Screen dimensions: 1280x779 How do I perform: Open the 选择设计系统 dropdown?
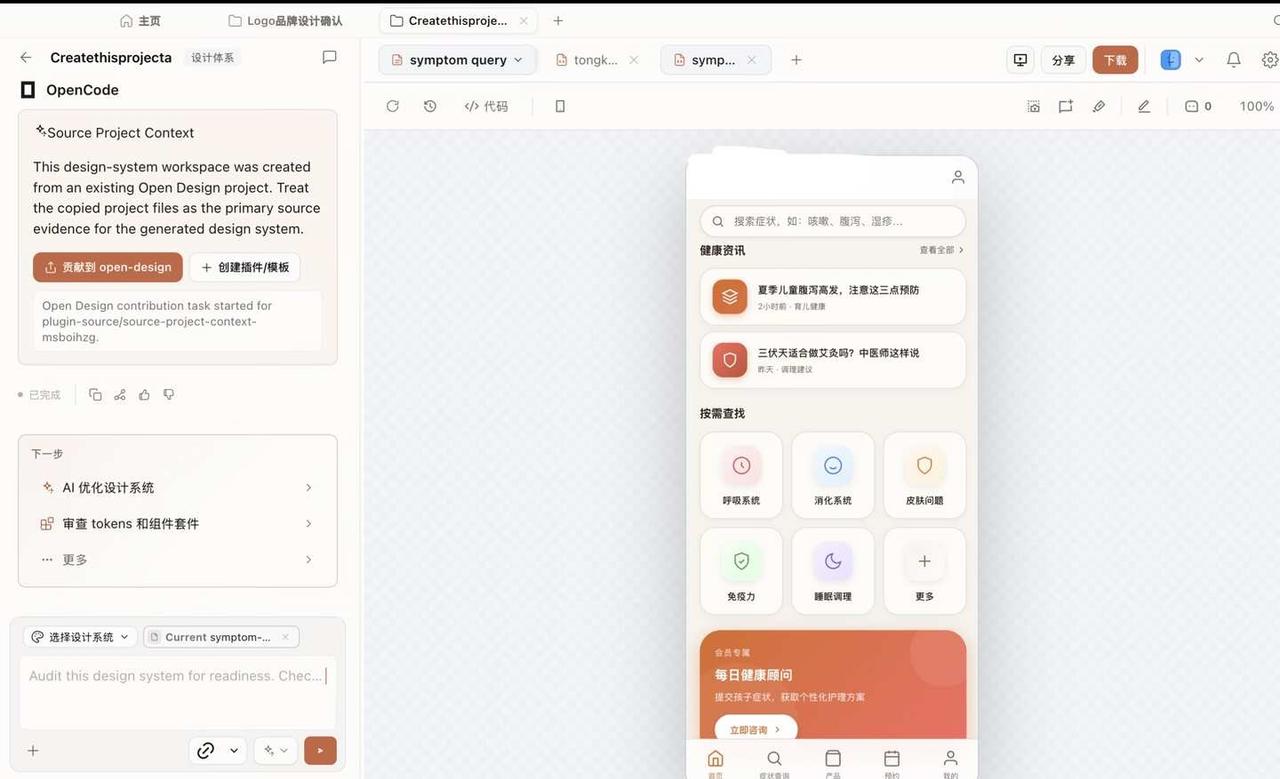coord(80,637)
